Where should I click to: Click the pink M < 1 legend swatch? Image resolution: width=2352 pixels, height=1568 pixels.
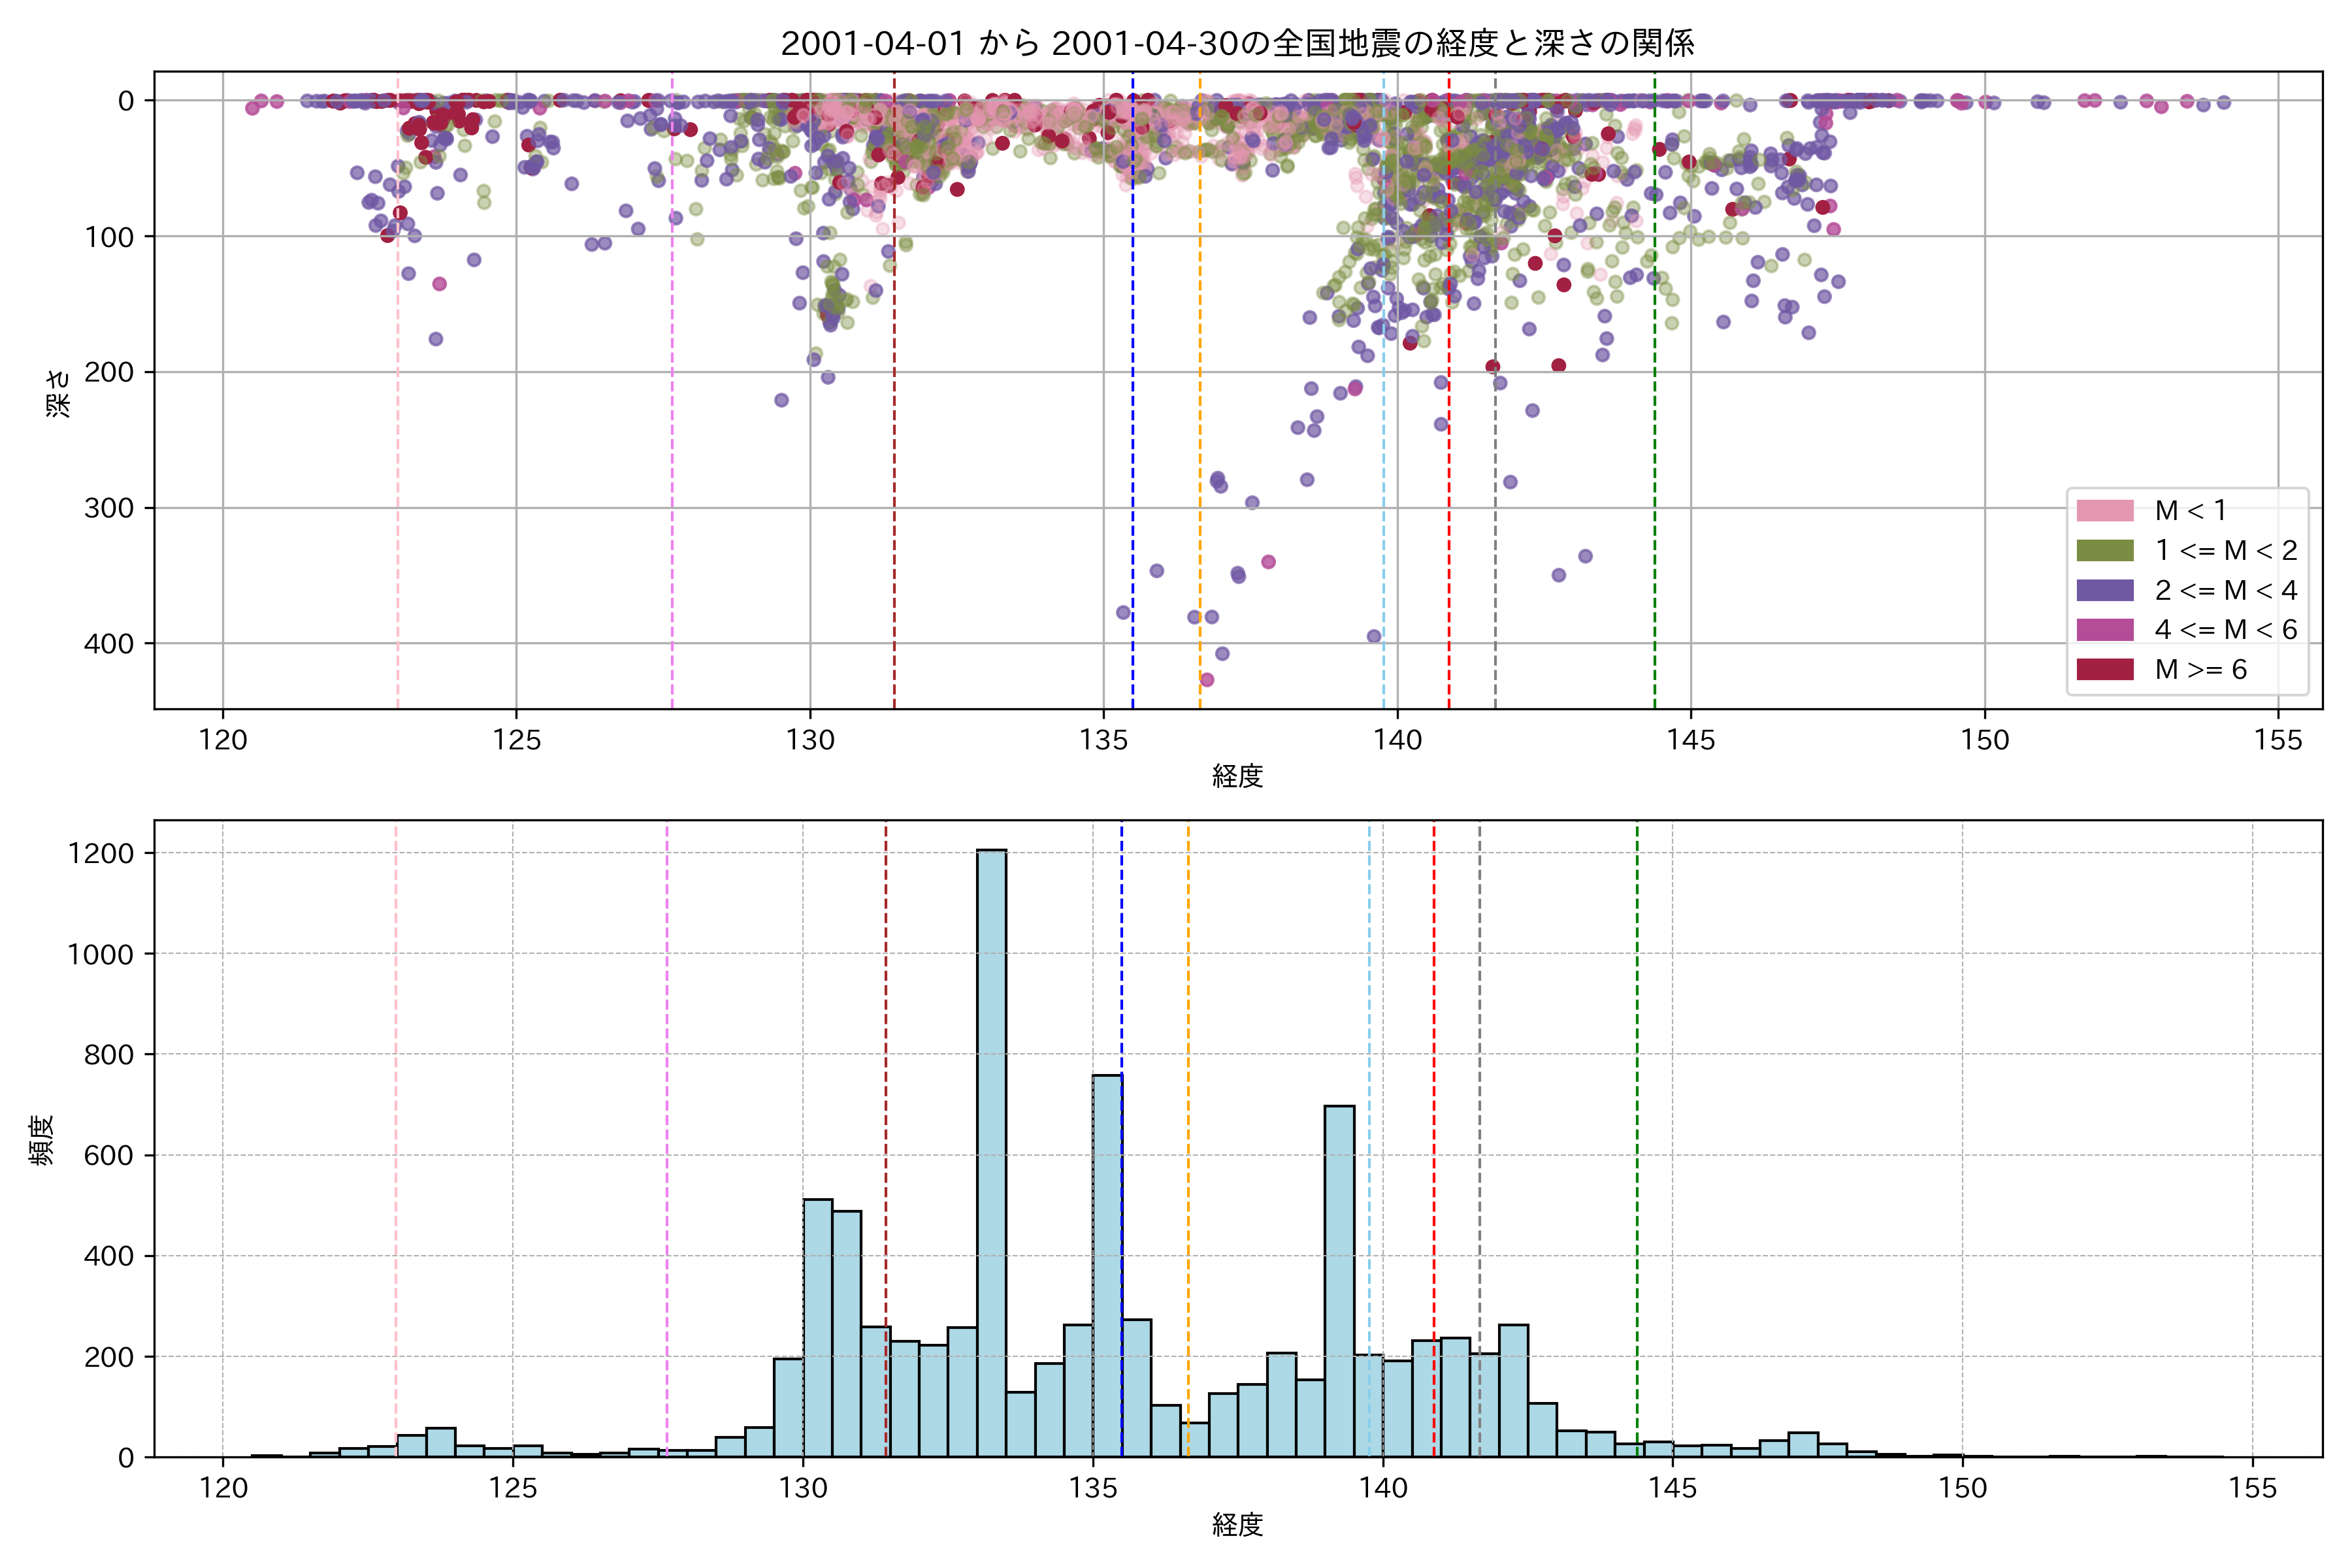pyautogui.click(x=2104, y=511)
